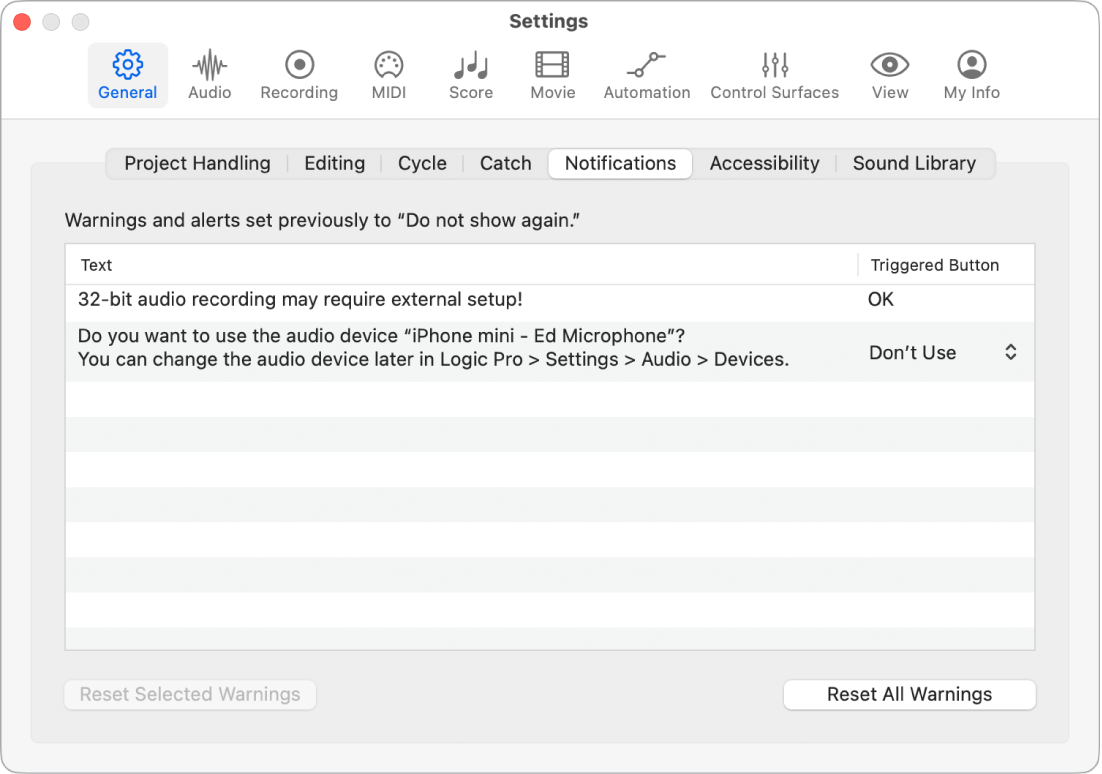Click the Reset Selected Warnings button
This screenshot has height=774, width=1102.
click(x=189, y=694)
